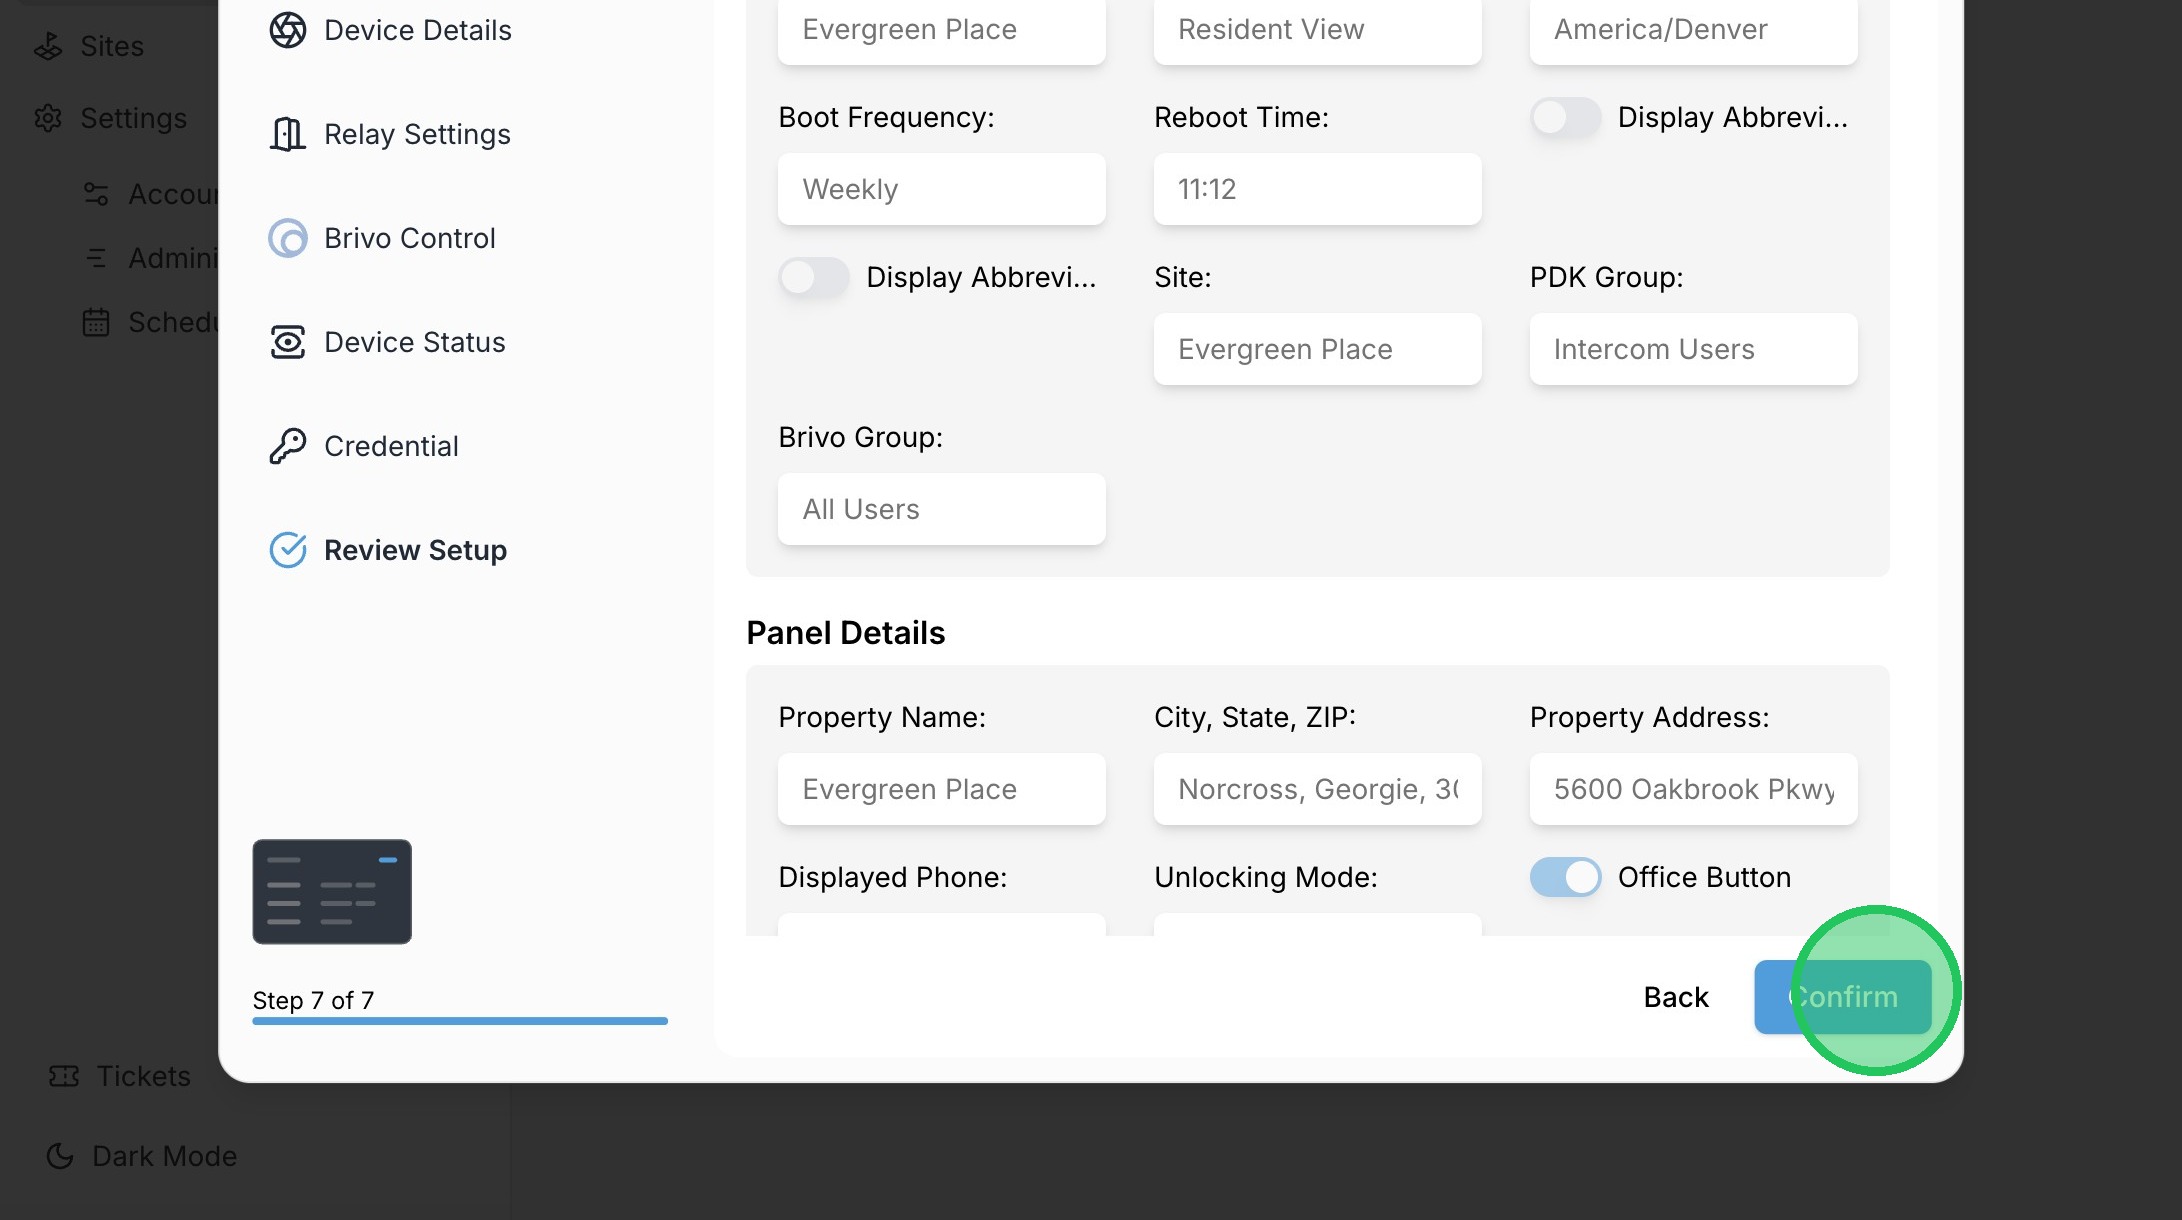Click the Dark Mode moon icon
The height and width of the screenshot is (1220, 2182).
click(60, 1156)
